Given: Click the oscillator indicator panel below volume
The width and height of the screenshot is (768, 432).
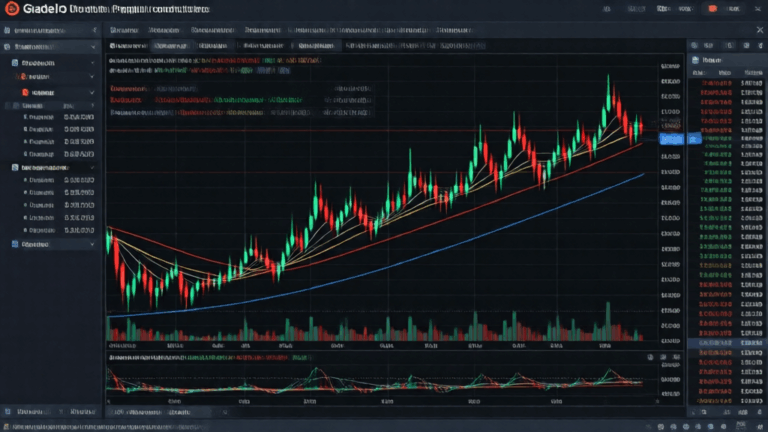Looking at the screenshot, I should (x=380, y=378).
